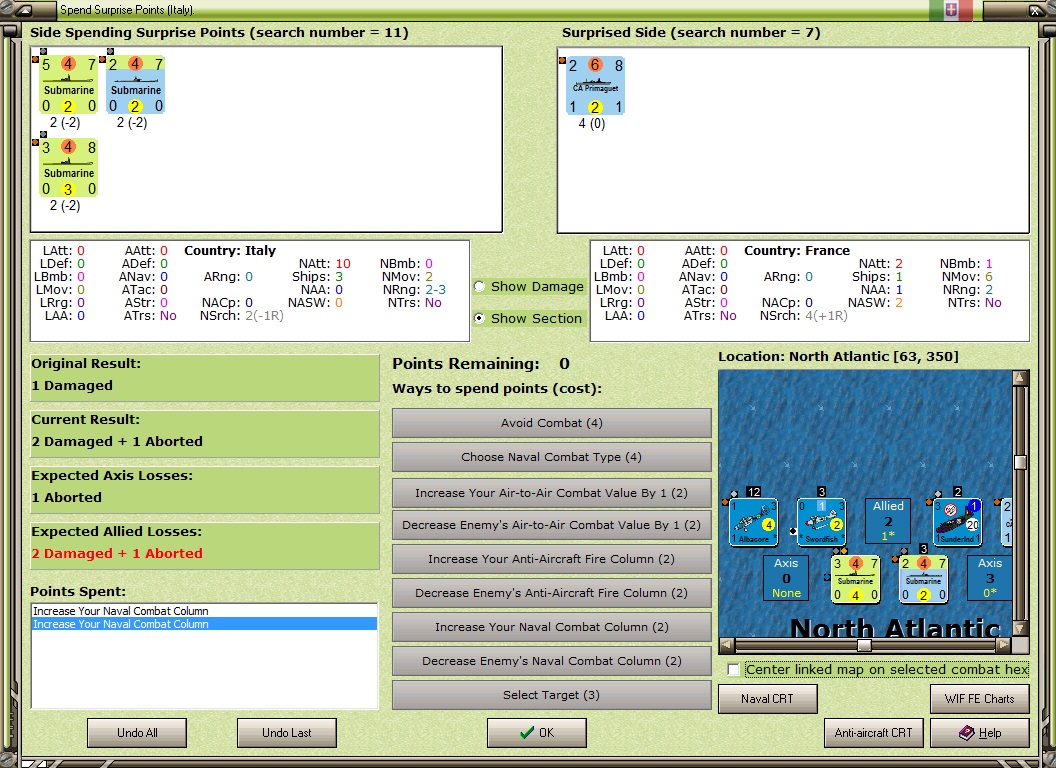Select the CA Primaguet ship counter
The width and height of the screenshot is (1056, 768).
pos(595,86)
